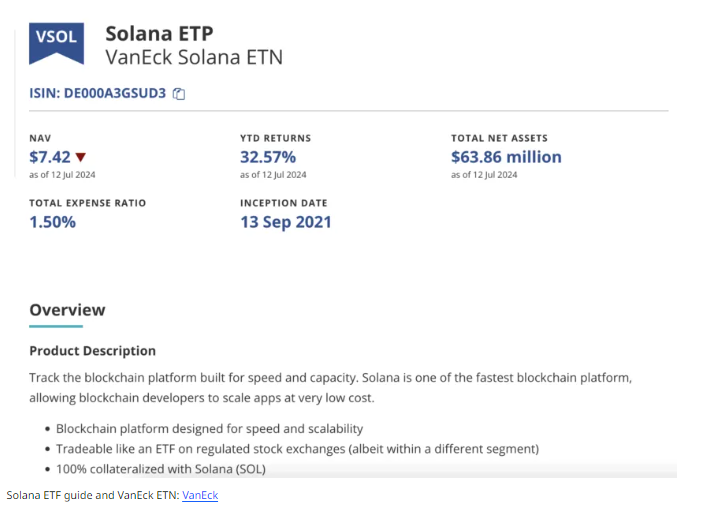Screen dimensions: 705x506
Task: Click the bullet about regulated stock exchanges
Action: (x=297, y=448)
